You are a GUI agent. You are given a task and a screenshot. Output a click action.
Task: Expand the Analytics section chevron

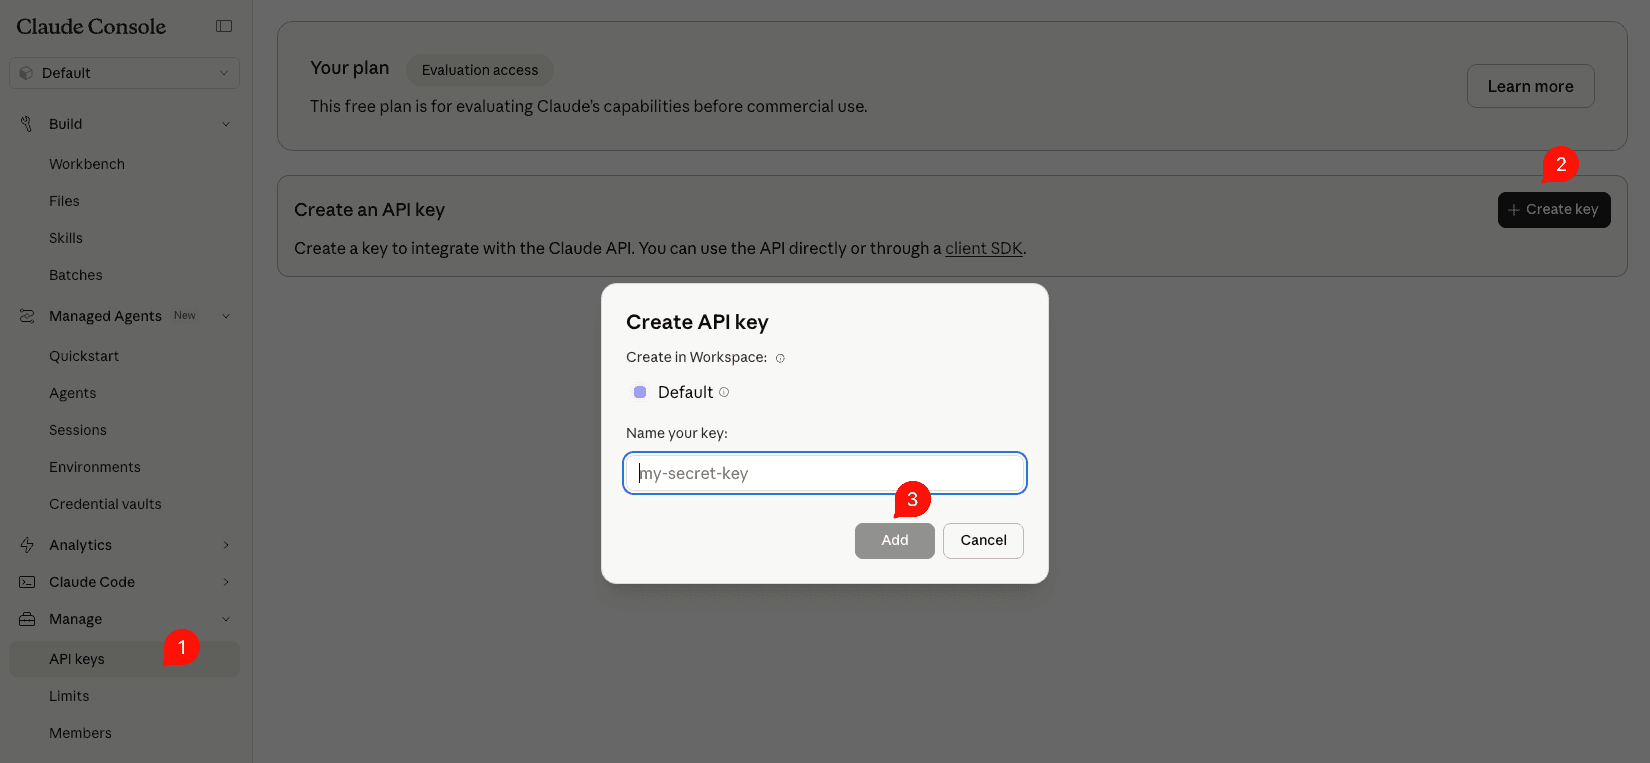point(226,545)
